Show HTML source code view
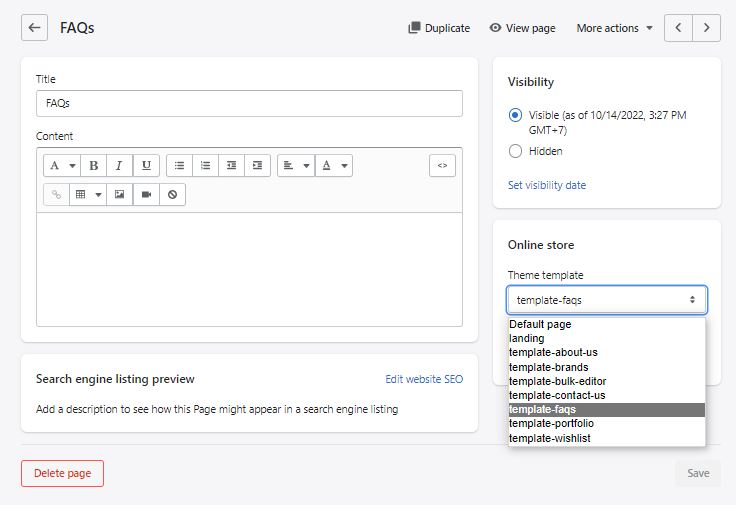Screen dimensions: 736x505 pos(442,166)
